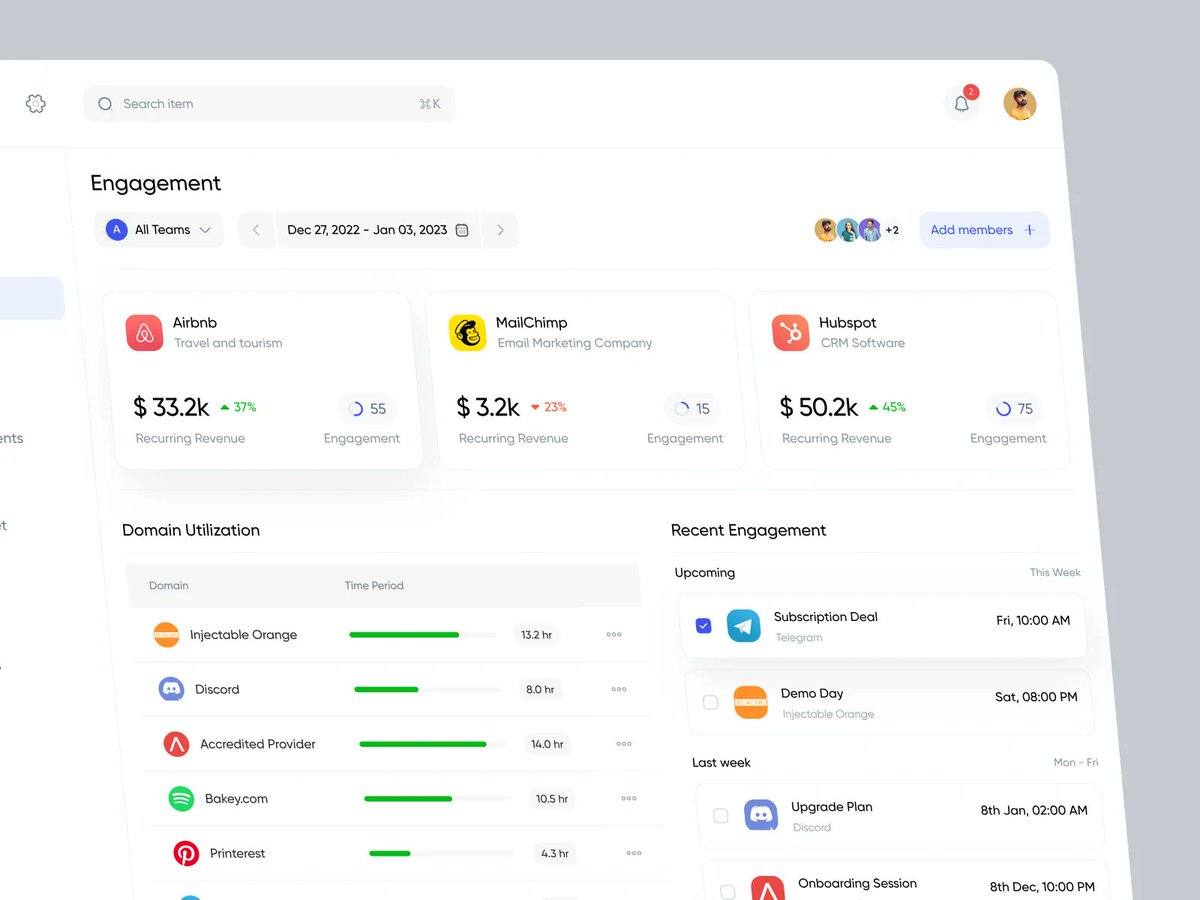Open the user profile avatar
The width and height of the screenshot is (1200, 900).
(1020, 104)
